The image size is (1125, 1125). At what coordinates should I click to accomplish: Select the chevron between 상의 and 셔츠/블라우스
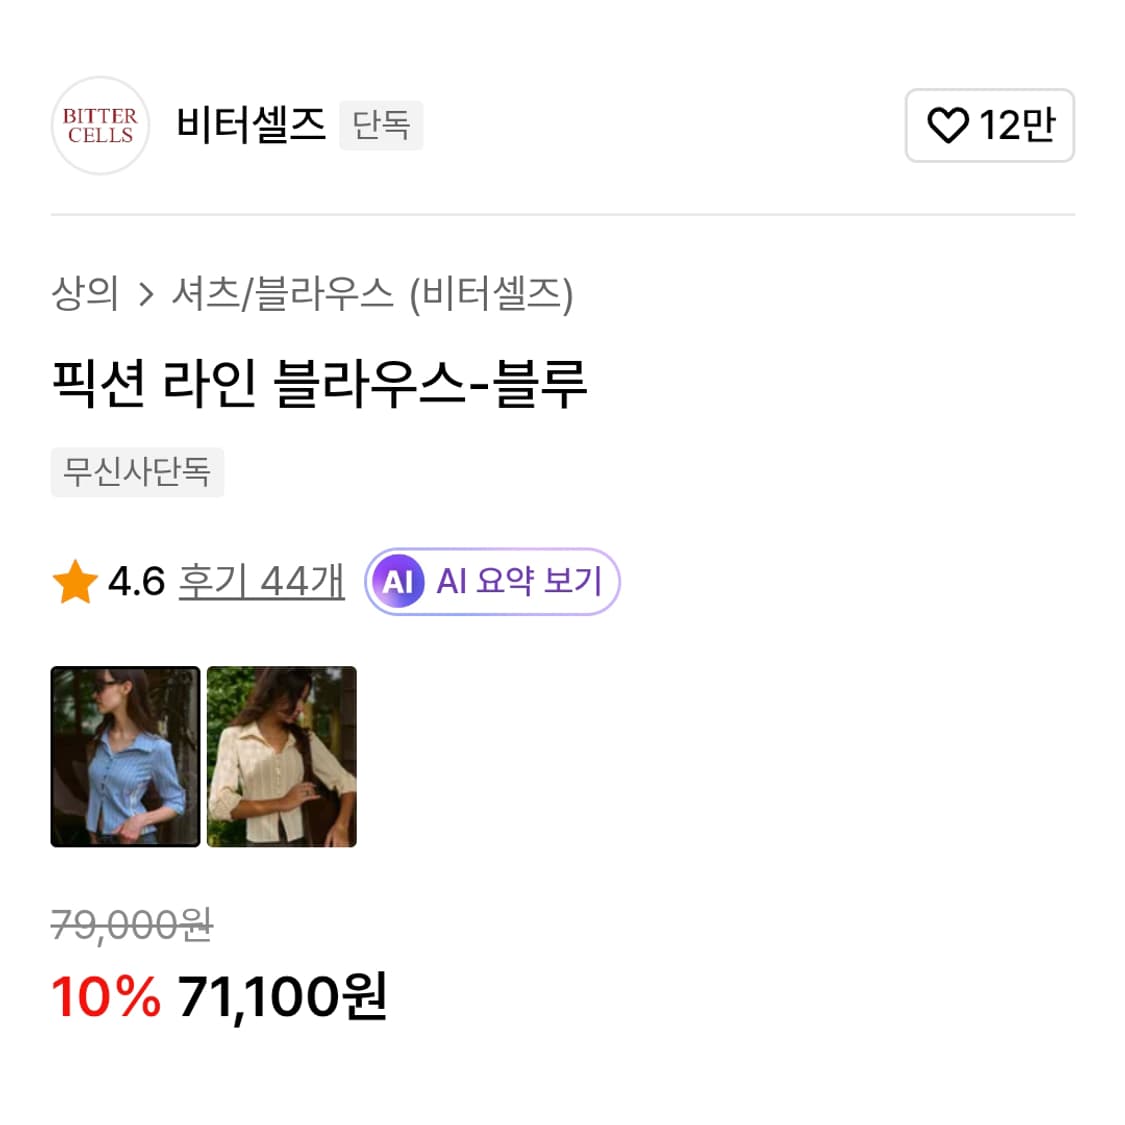[147, 293]
